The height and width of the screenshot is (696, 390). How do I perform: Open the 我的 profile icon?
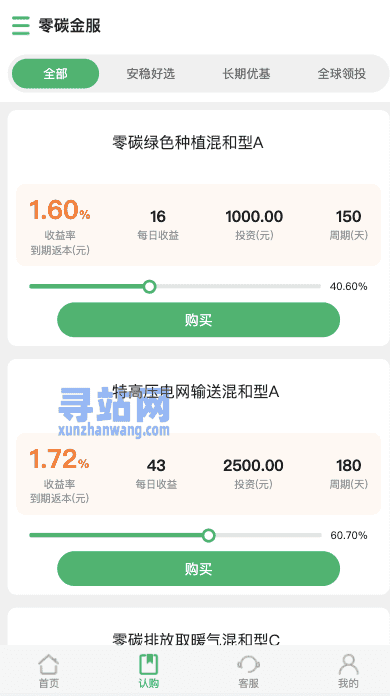pos(348,664)
